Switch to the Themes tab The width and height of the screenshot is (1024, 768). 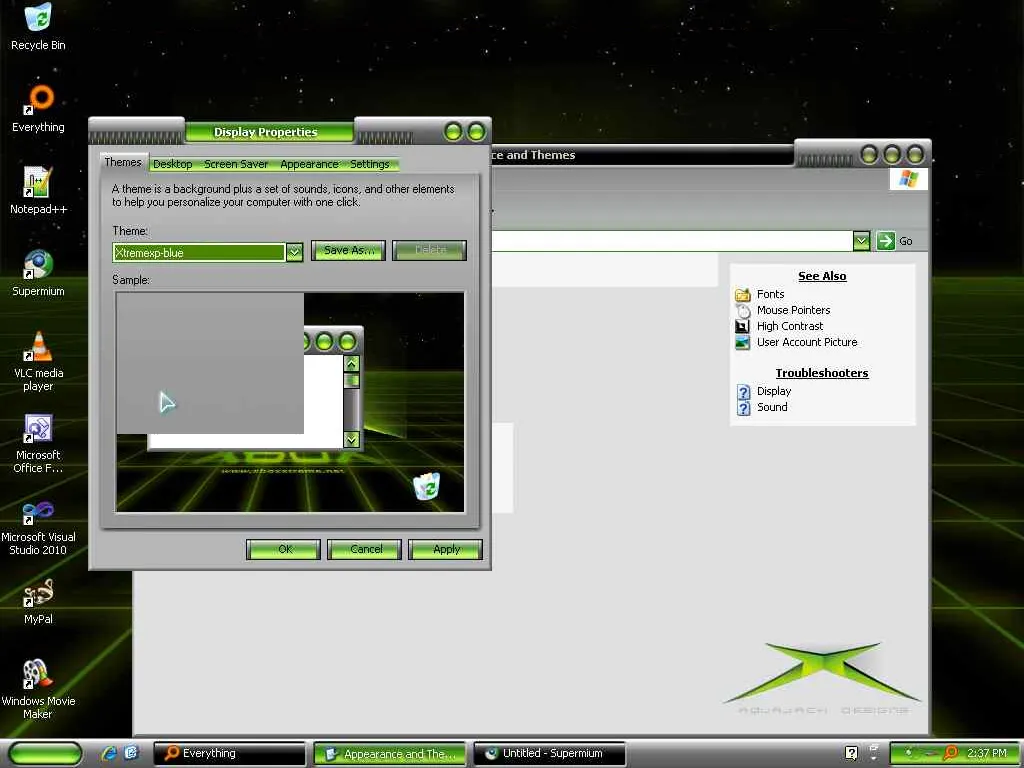123,163
